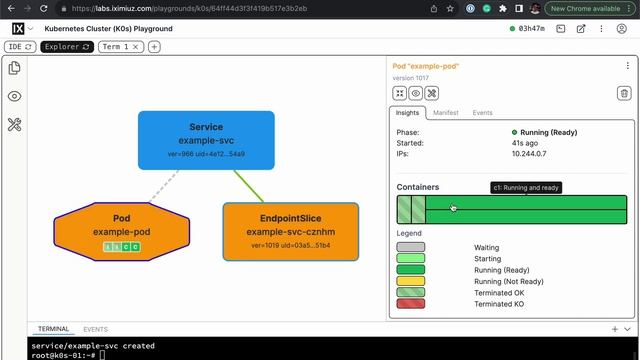The image size is (640, 360).
Task: Add a new tab with the plus button
Action: (x=154, y=47)
